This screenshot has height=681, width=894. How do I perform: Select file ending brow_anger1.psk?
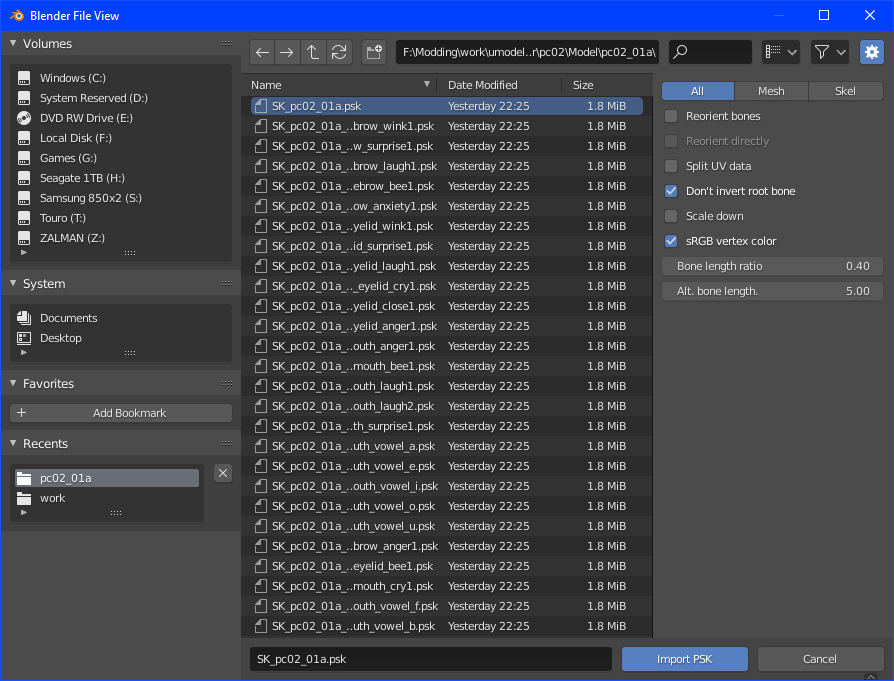(447, 546)
